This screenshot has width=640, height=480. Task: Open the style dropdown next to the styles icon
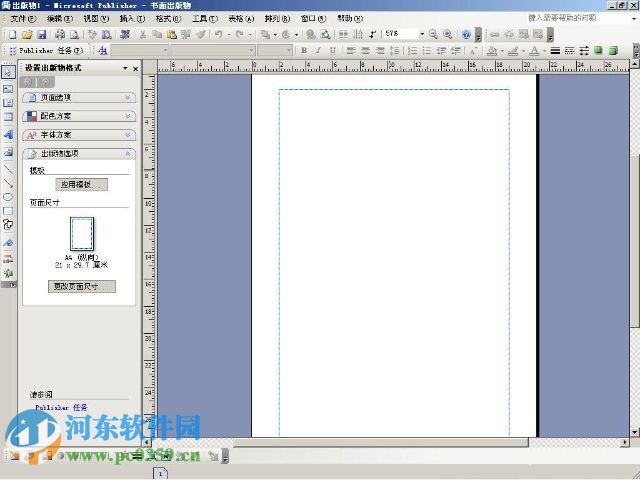pyautogui.click(x=165, y=51)
